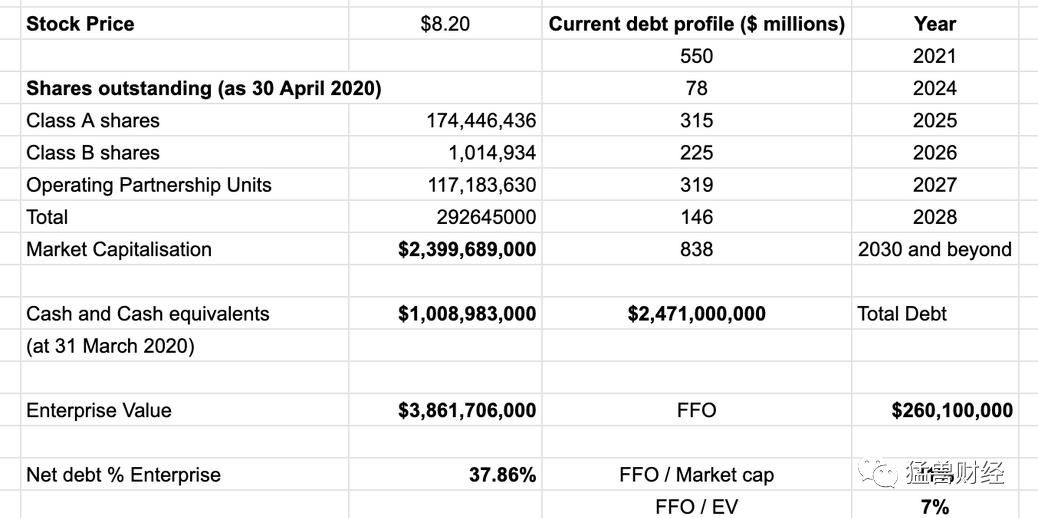Screen dimensions: 1038x518
Task: Select the Class B shares label cell
Action: 93,153
